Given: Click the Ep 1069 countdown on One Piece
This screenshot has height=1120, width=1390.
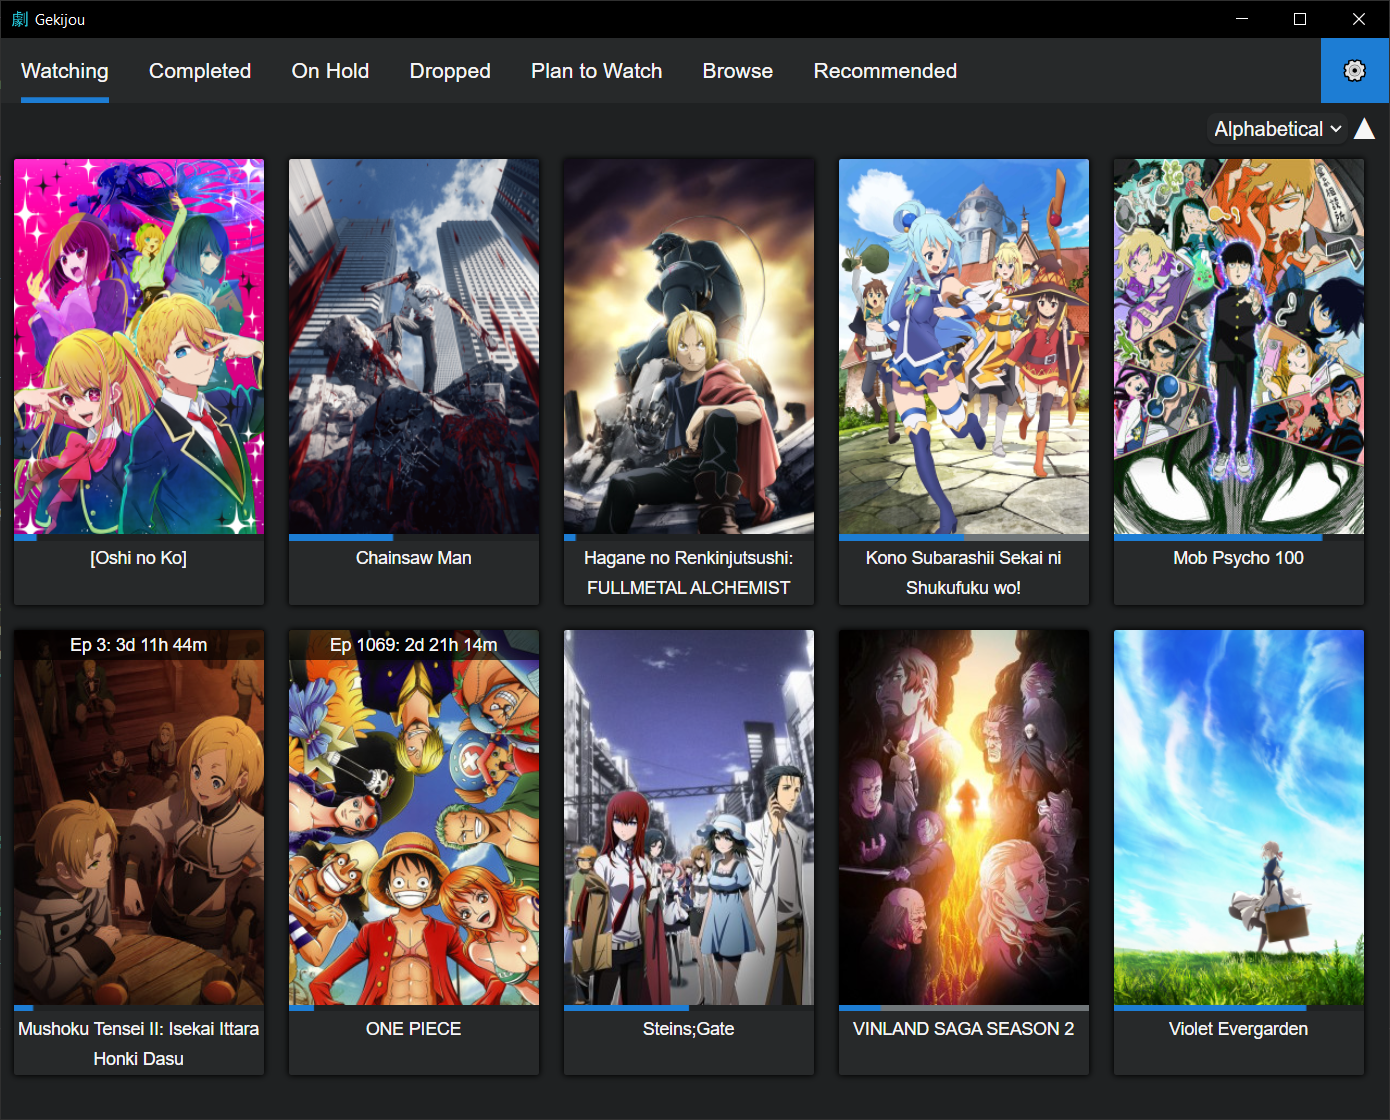Looking at the screenshot, I should 414,645.
